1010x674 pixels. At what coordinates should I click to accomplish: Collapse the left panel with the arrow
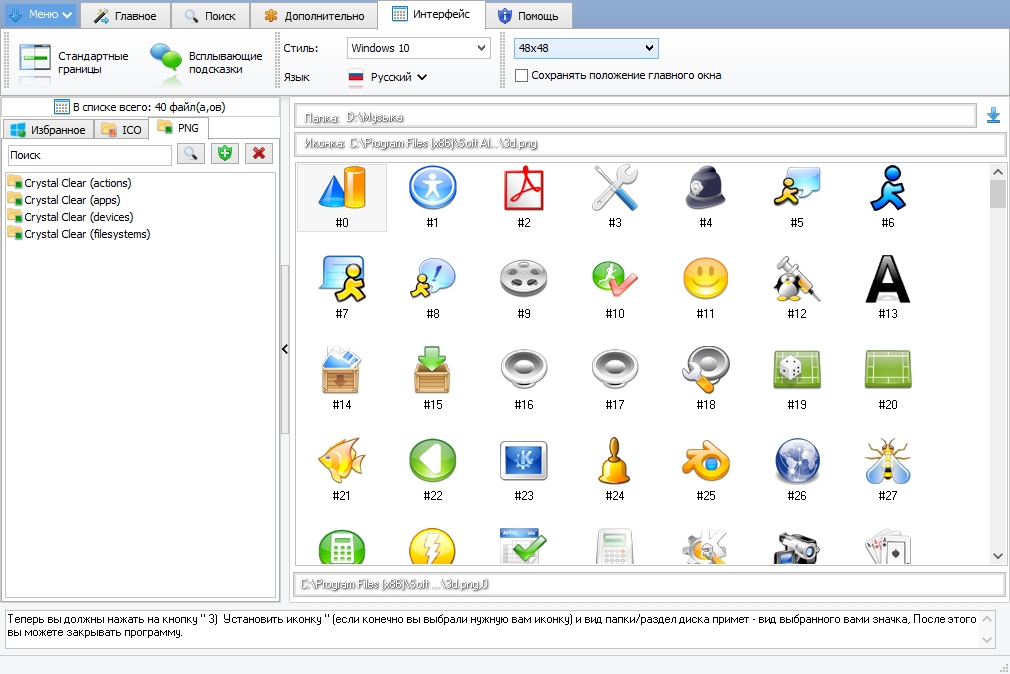click(285, 349)
